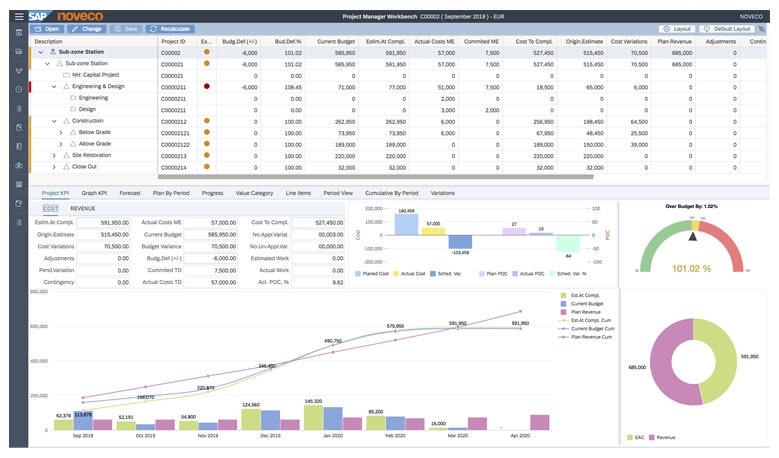Expand the Close Out node
The width and height of the screenshot is (779, 458).
point(54,167)
